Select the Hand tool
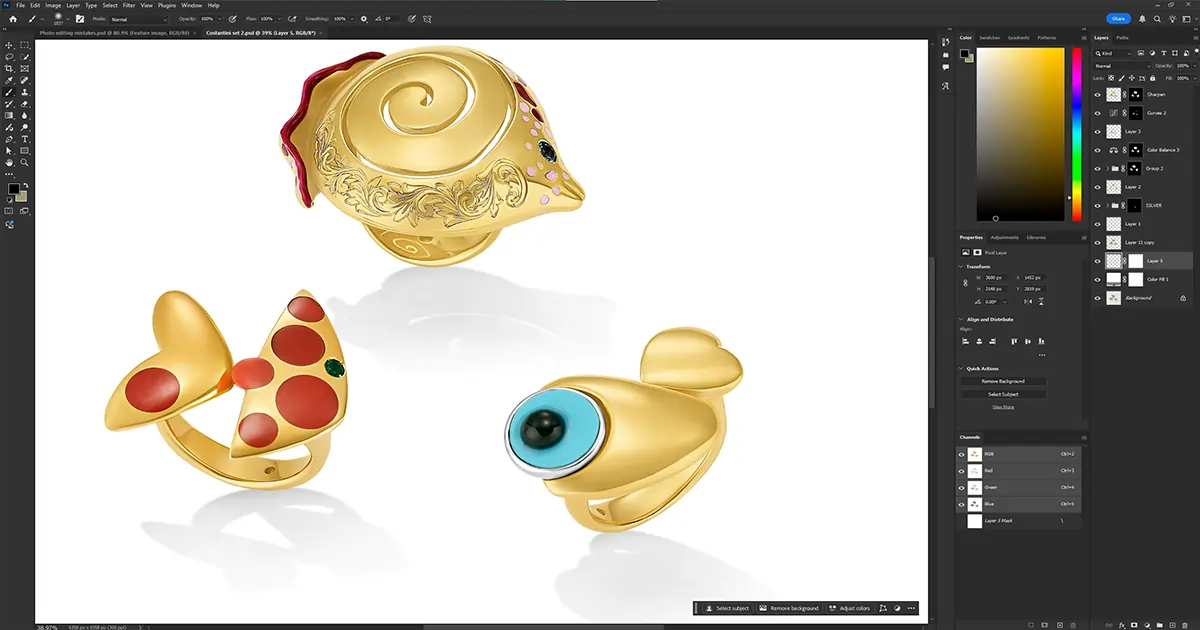Screen dimensions: 1200x630 pos(10,162)
